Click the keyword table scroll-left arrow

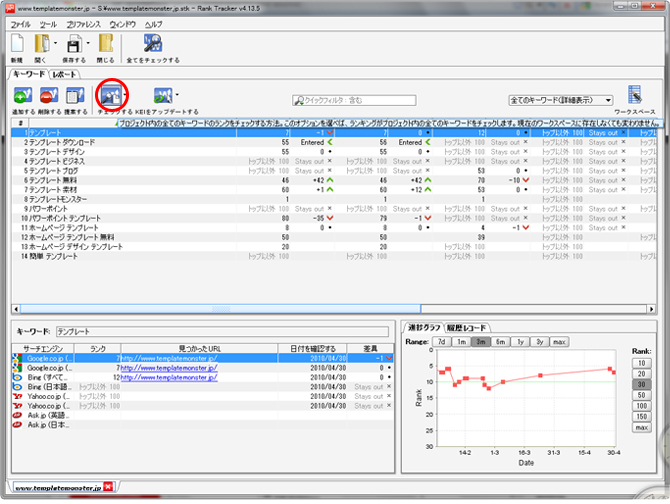point(16,309)
